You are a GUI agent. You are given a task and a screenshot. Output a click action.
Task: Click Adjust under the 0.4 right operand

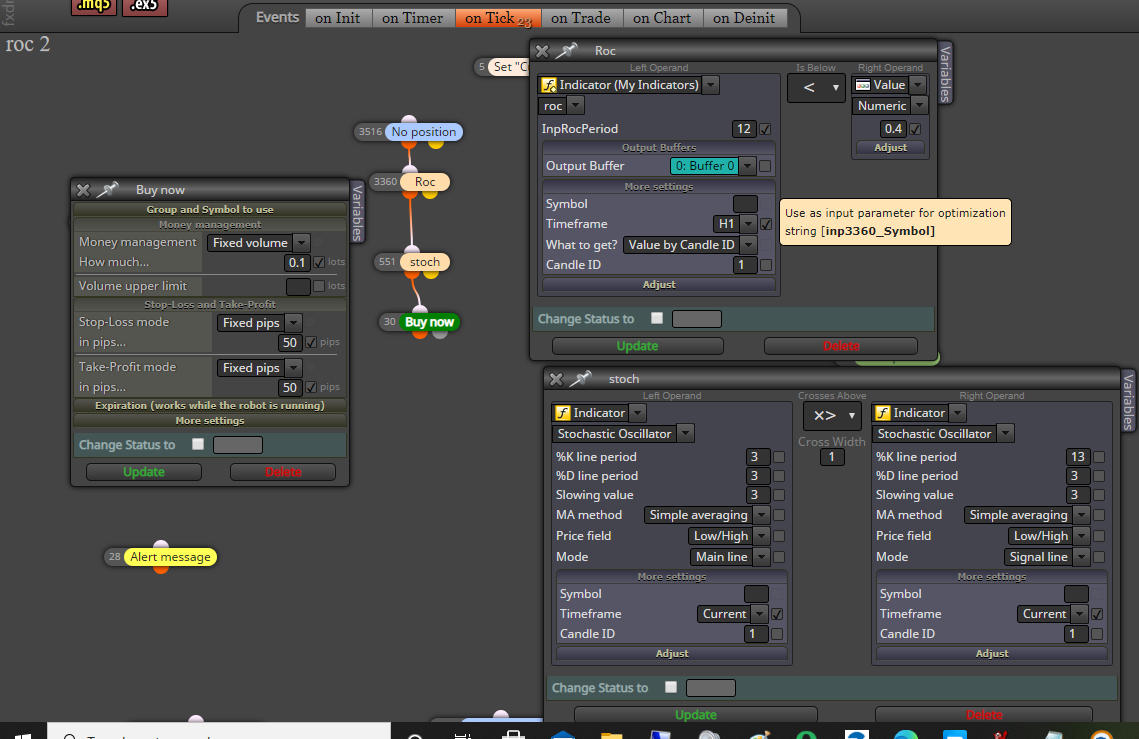[891, 148]
